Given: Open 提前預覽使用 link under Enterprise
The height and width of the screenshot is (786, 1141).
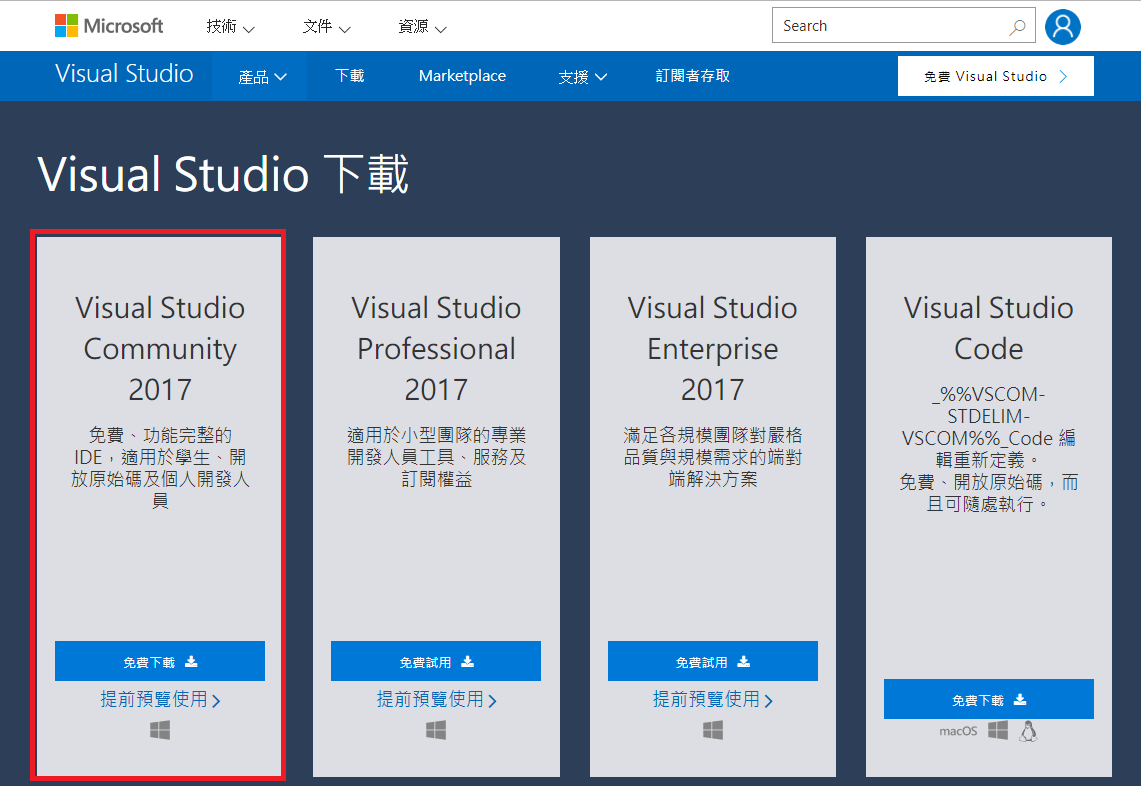Looking at the screenshot, I should (x=713, y=699).
